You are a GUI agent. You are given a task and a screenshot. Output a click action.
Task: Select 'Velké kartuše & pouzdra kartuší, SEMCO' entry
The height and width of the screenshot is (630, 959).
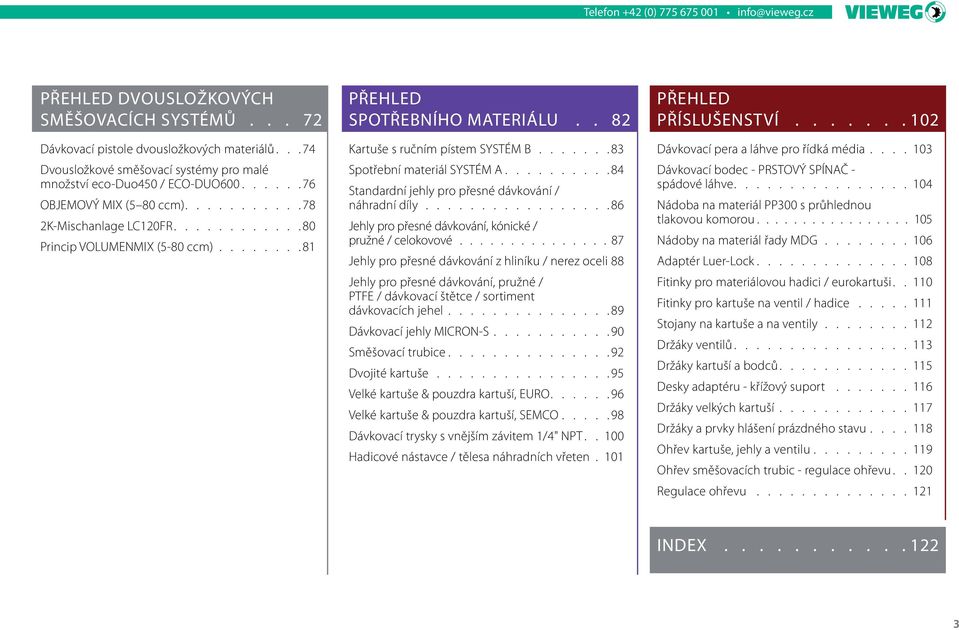(486, 415)
